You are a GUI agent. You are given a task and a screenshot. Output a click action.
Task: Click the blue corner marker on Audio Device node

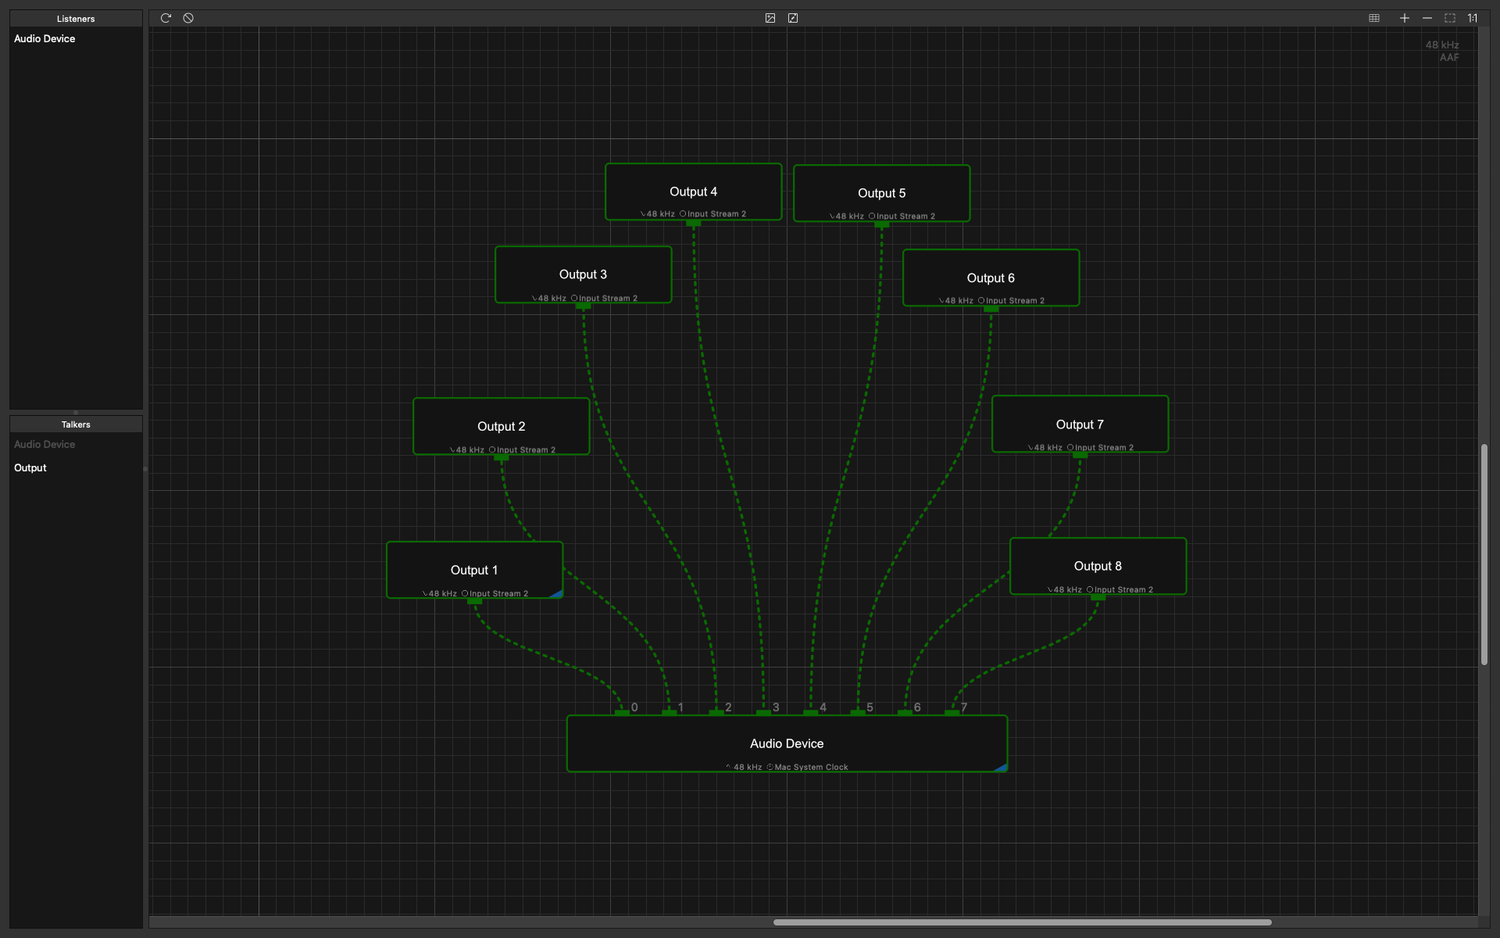[1001, 767]
